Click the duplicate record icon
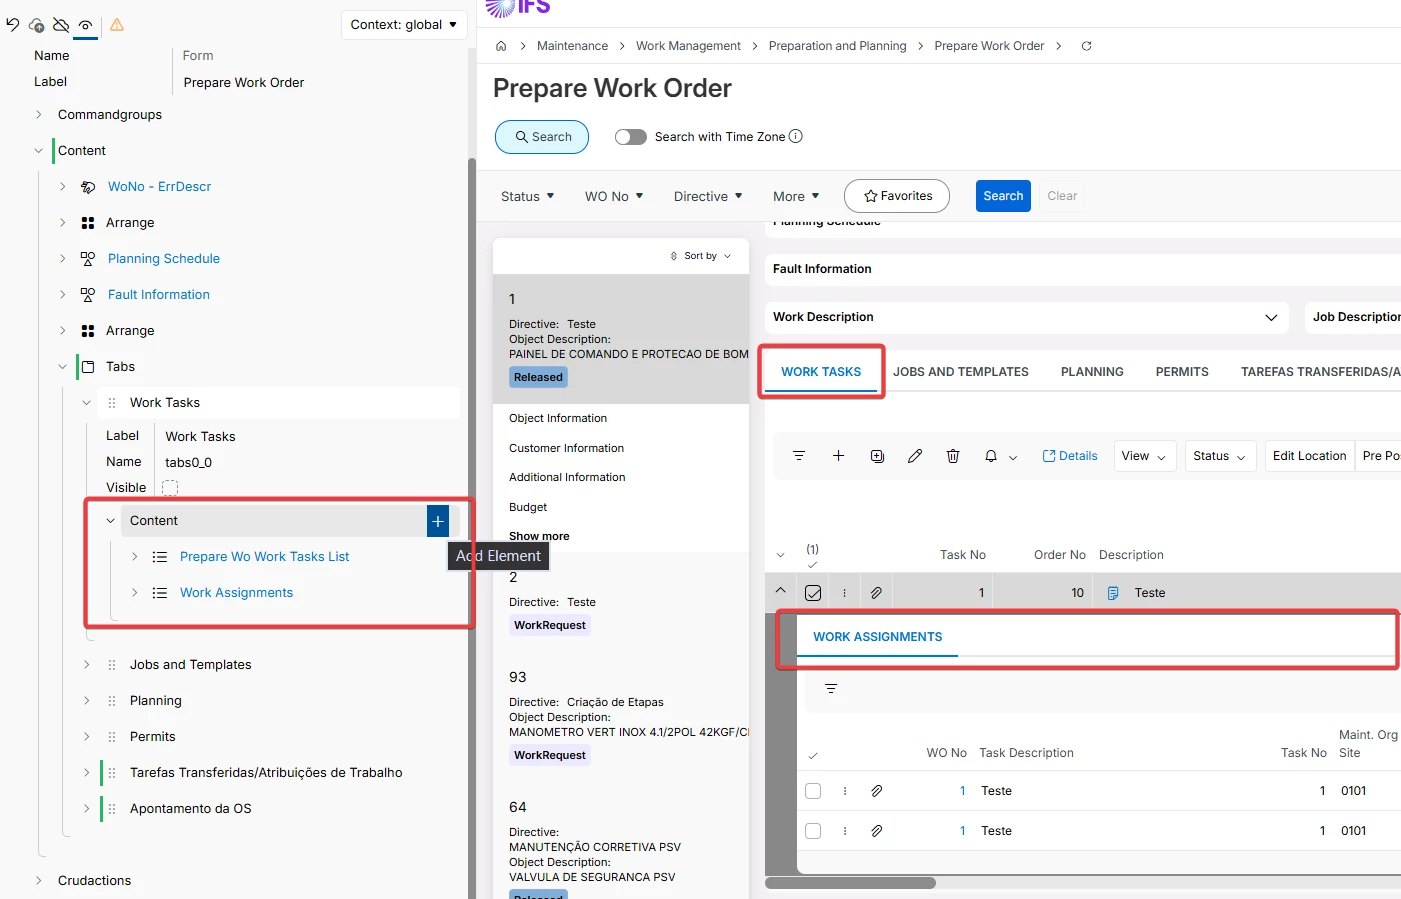The height and width of the screenshot is (899, 1401). (x=877, y=456)
